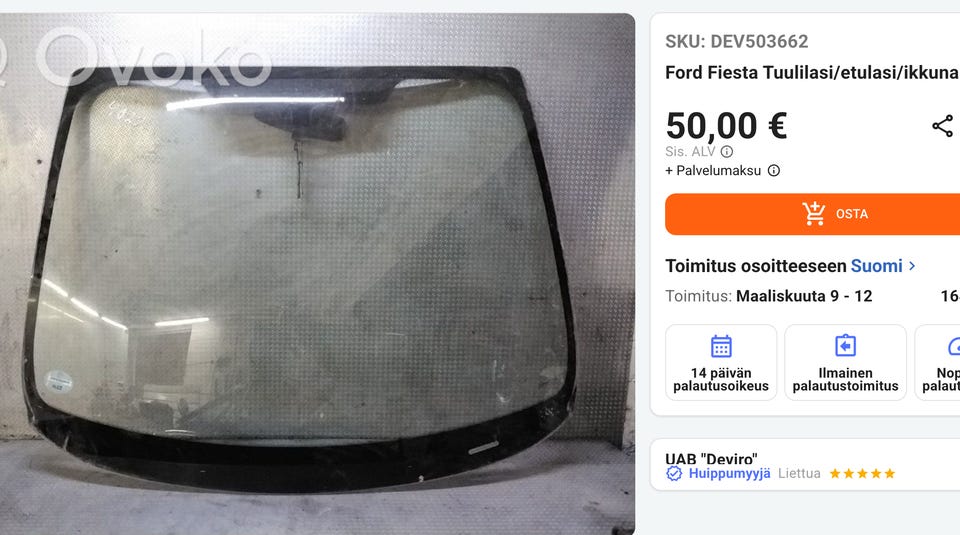The image size is (960, 535).
Task: Open the UAB "Deviro" seller name
Action: point(711,458)
